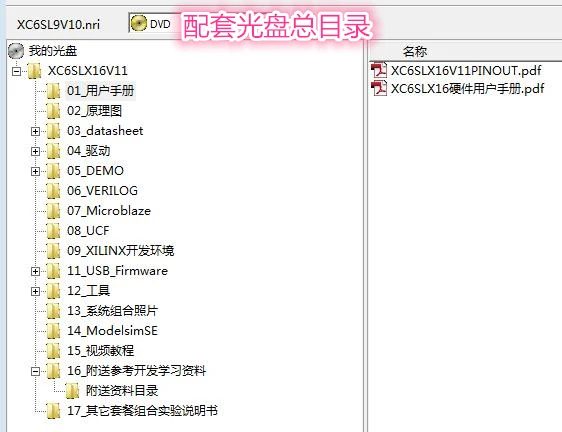Expand the 05_DEMO folder node
The width and height of the screenshot is (562, 432).
[35, 171]
